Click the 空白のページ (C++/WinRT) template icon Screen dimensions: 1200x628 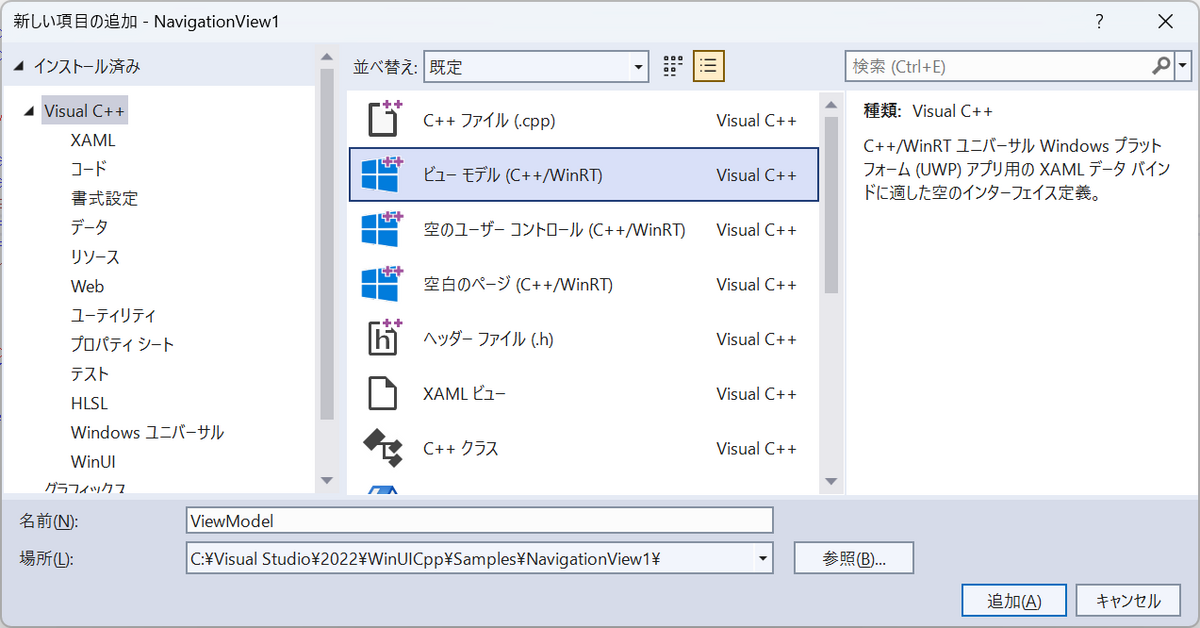coord(381,285)
